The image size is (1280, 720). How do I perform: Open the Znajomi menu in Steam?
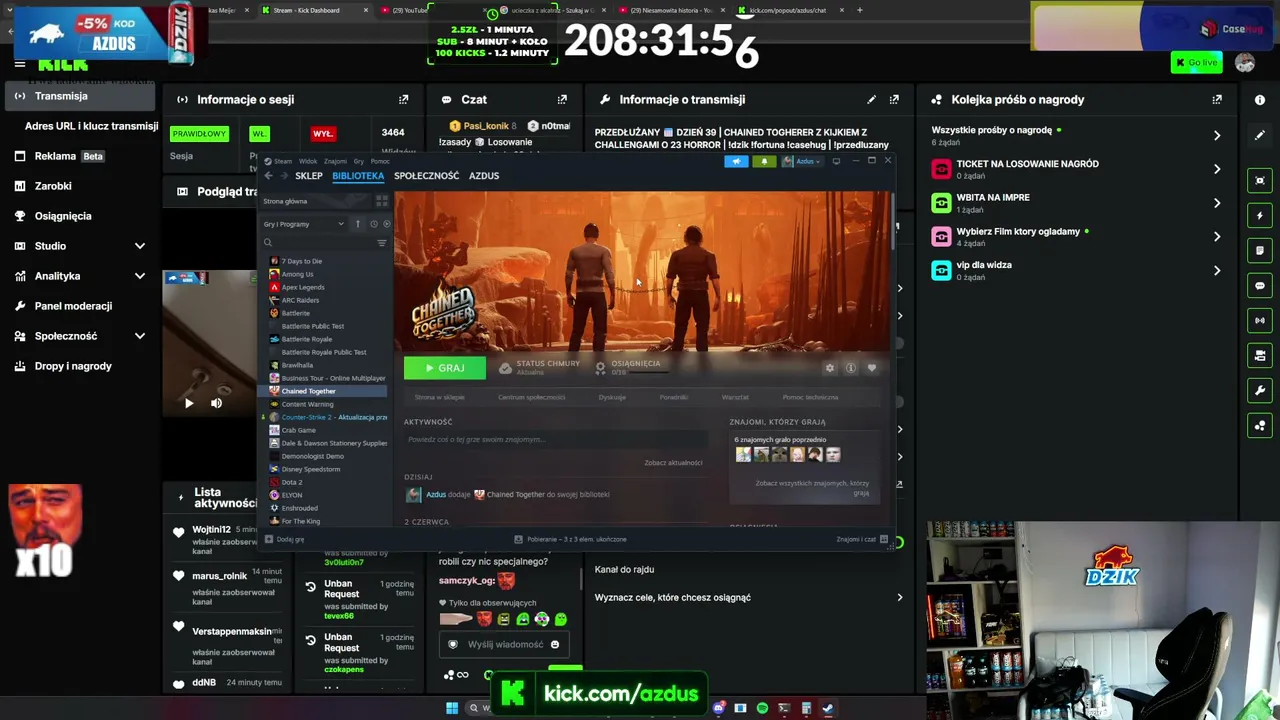point(335,161)
